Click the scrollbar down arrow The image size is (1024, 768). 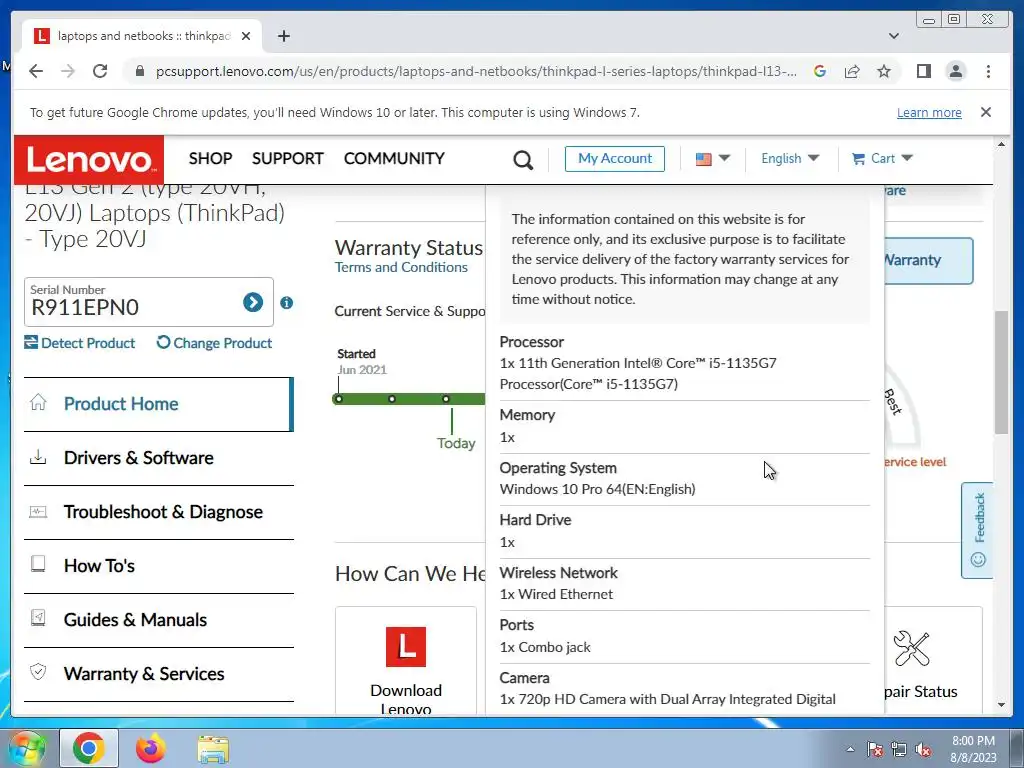click(x=1001, y=705)
